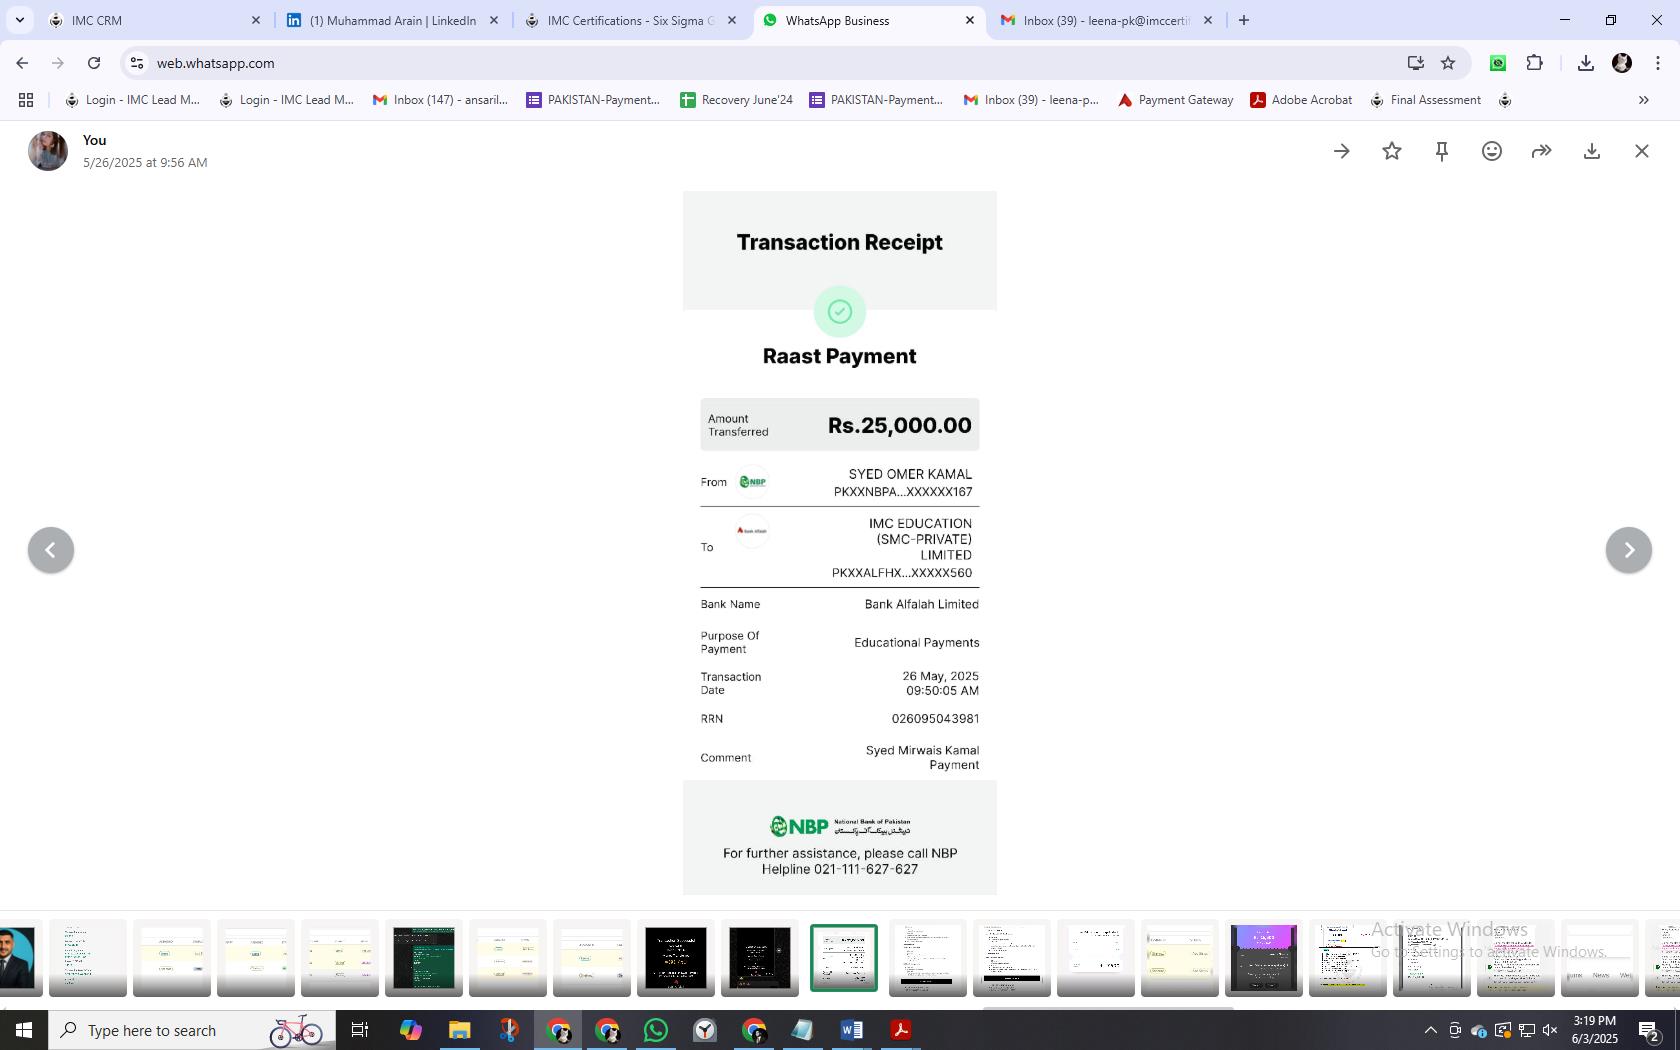Show the previous image in viewer
This screenshot has height=1050, width=1680.
51,550
